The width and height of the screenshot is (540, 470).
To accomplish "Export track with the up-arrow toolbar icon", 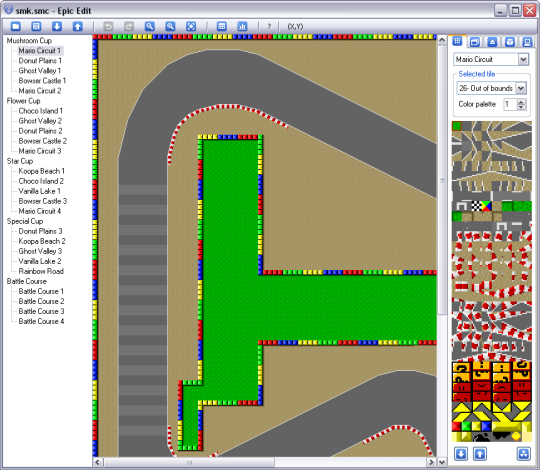I will 77,26.
